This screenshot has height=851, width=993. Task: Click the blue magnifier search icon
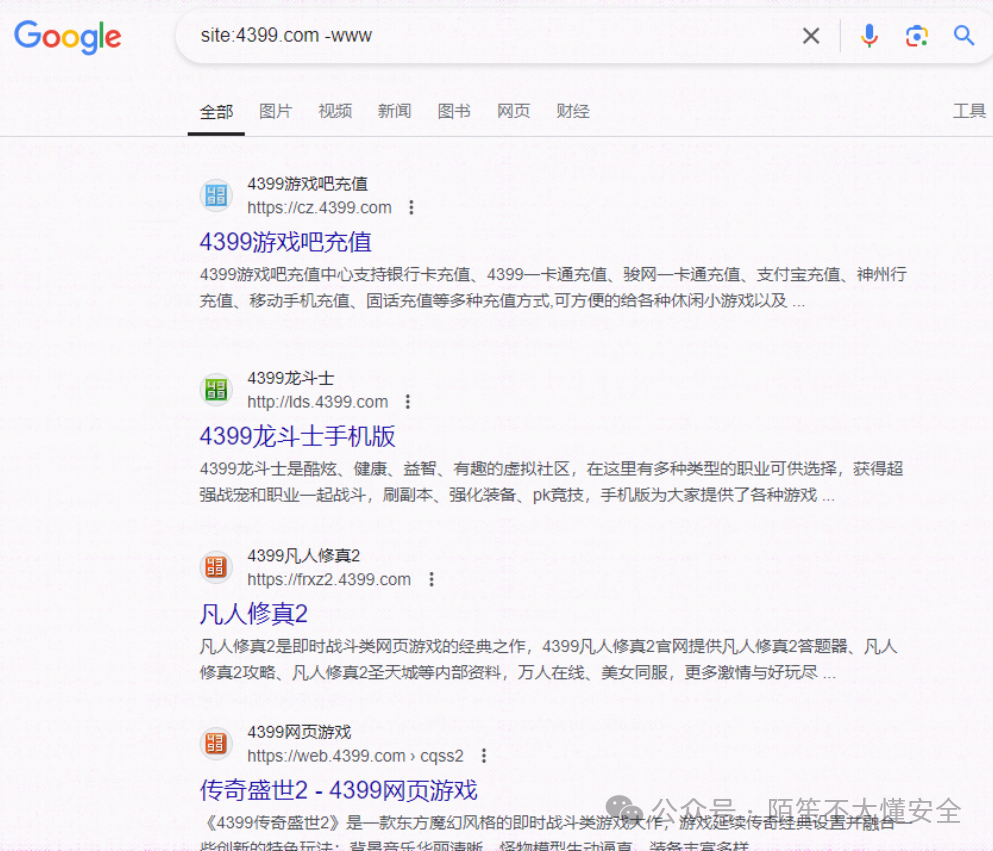click(963, 35)
